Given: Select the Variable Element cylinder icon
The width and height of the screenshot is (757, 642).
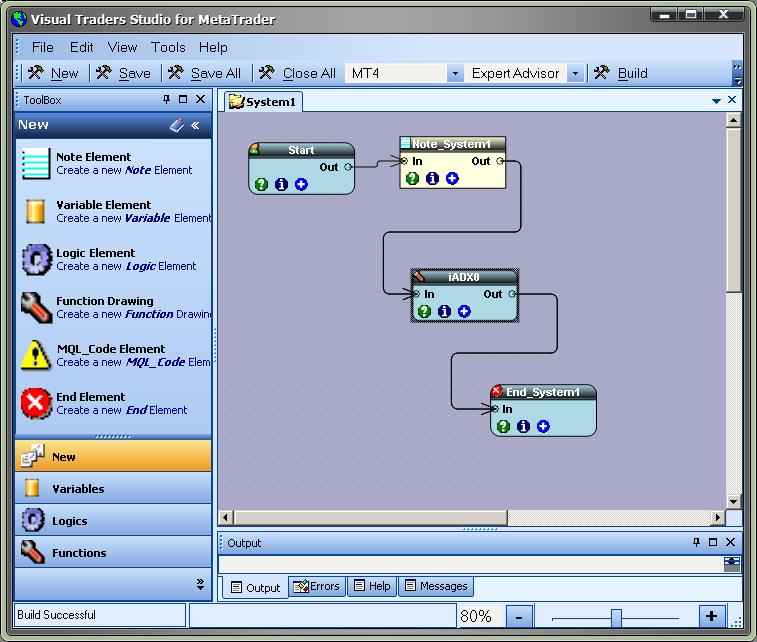Looking at the screenshot, I should click(35, 211).
